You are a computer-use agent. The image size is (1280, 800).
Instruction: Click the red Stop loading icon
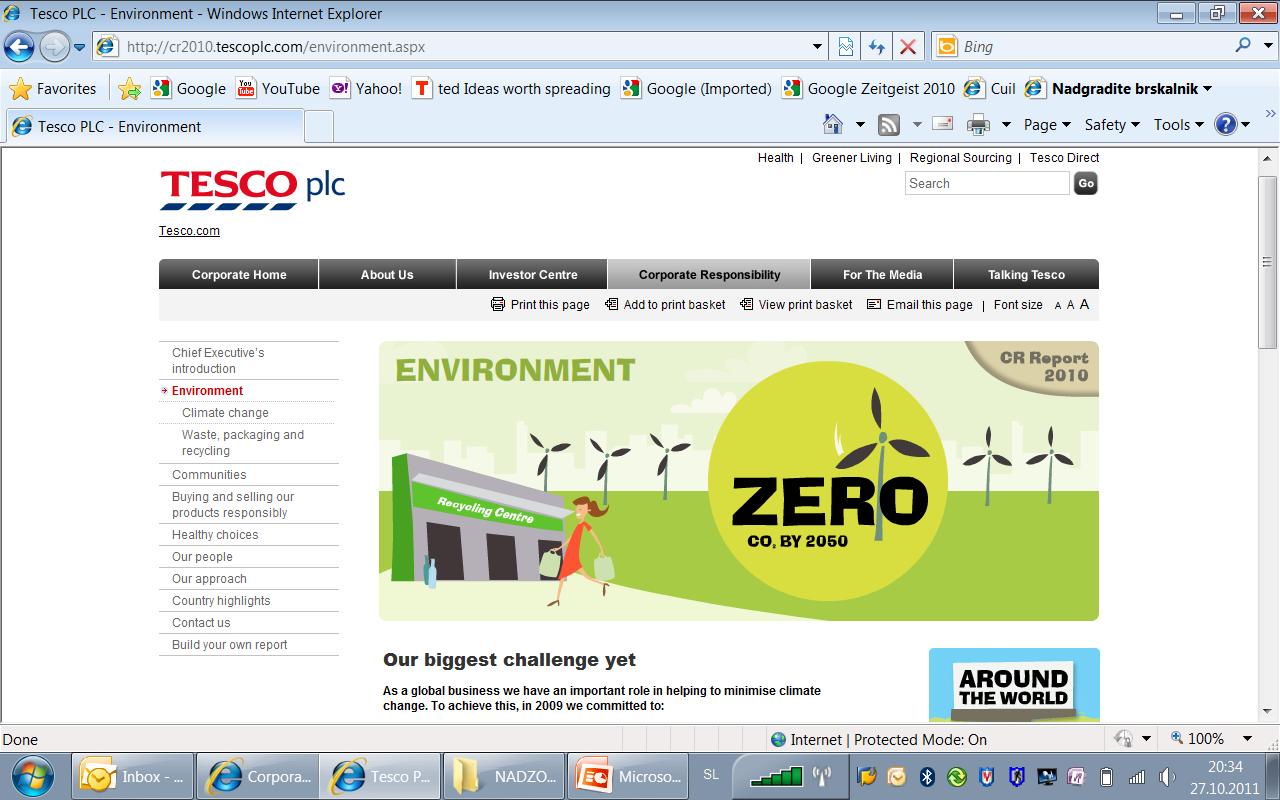coord(908,46)
